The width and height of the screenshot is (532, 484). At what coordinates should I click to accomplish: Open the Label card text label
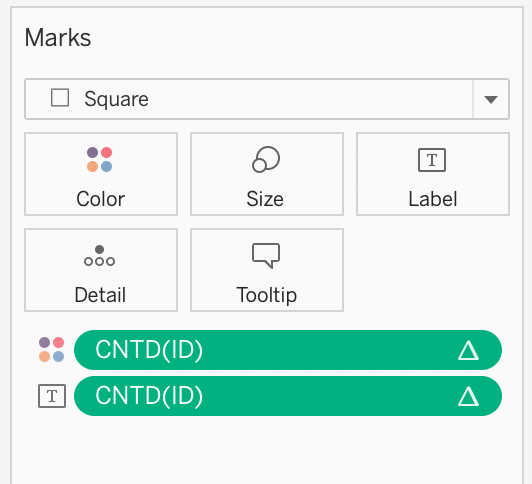(x=433, y=199)
